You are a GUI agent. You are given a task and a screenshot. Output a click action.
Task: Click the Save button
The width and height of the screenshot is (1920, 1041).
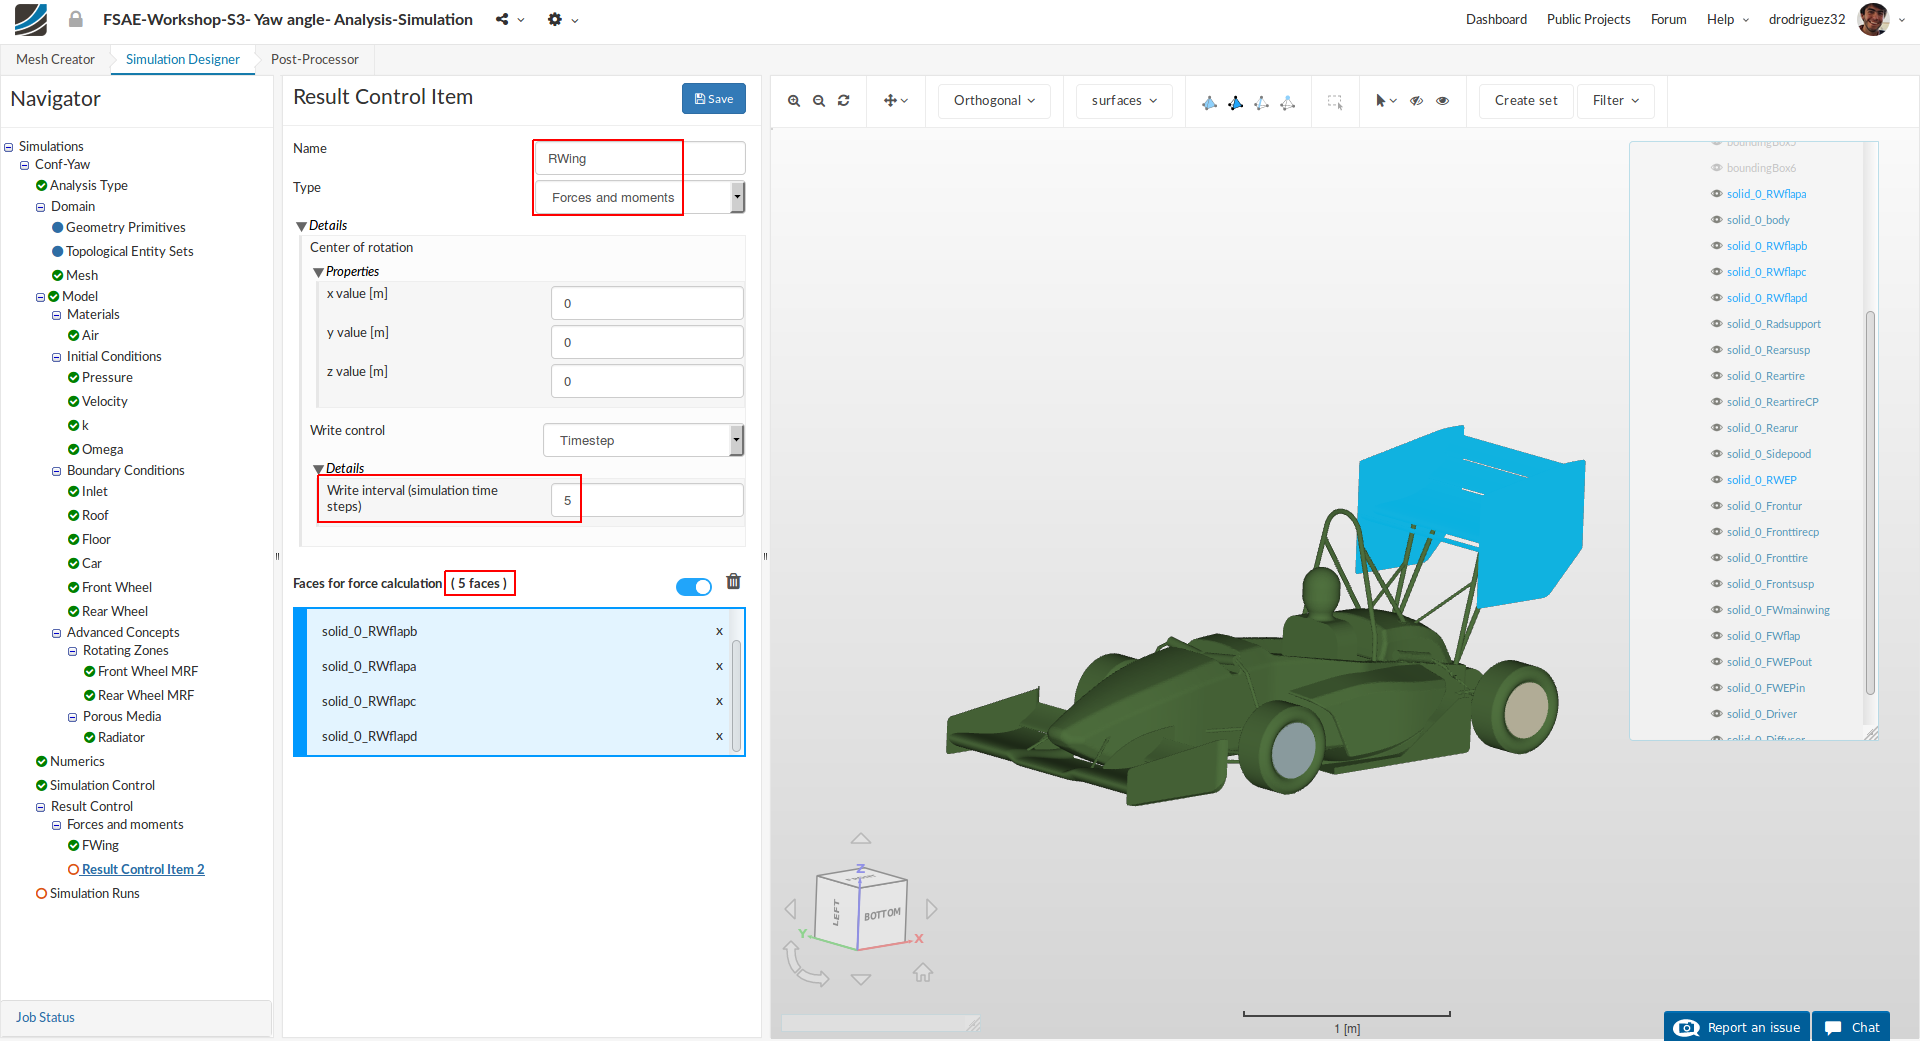click(x=713, y=99)
